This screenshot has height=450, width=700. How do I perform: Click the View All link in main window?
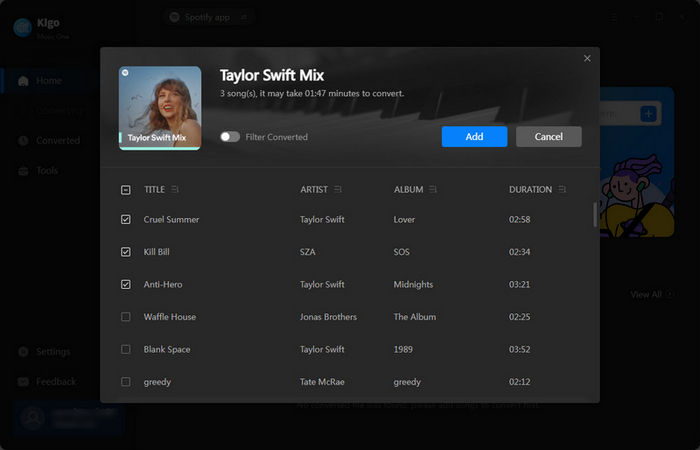(650, 294)
